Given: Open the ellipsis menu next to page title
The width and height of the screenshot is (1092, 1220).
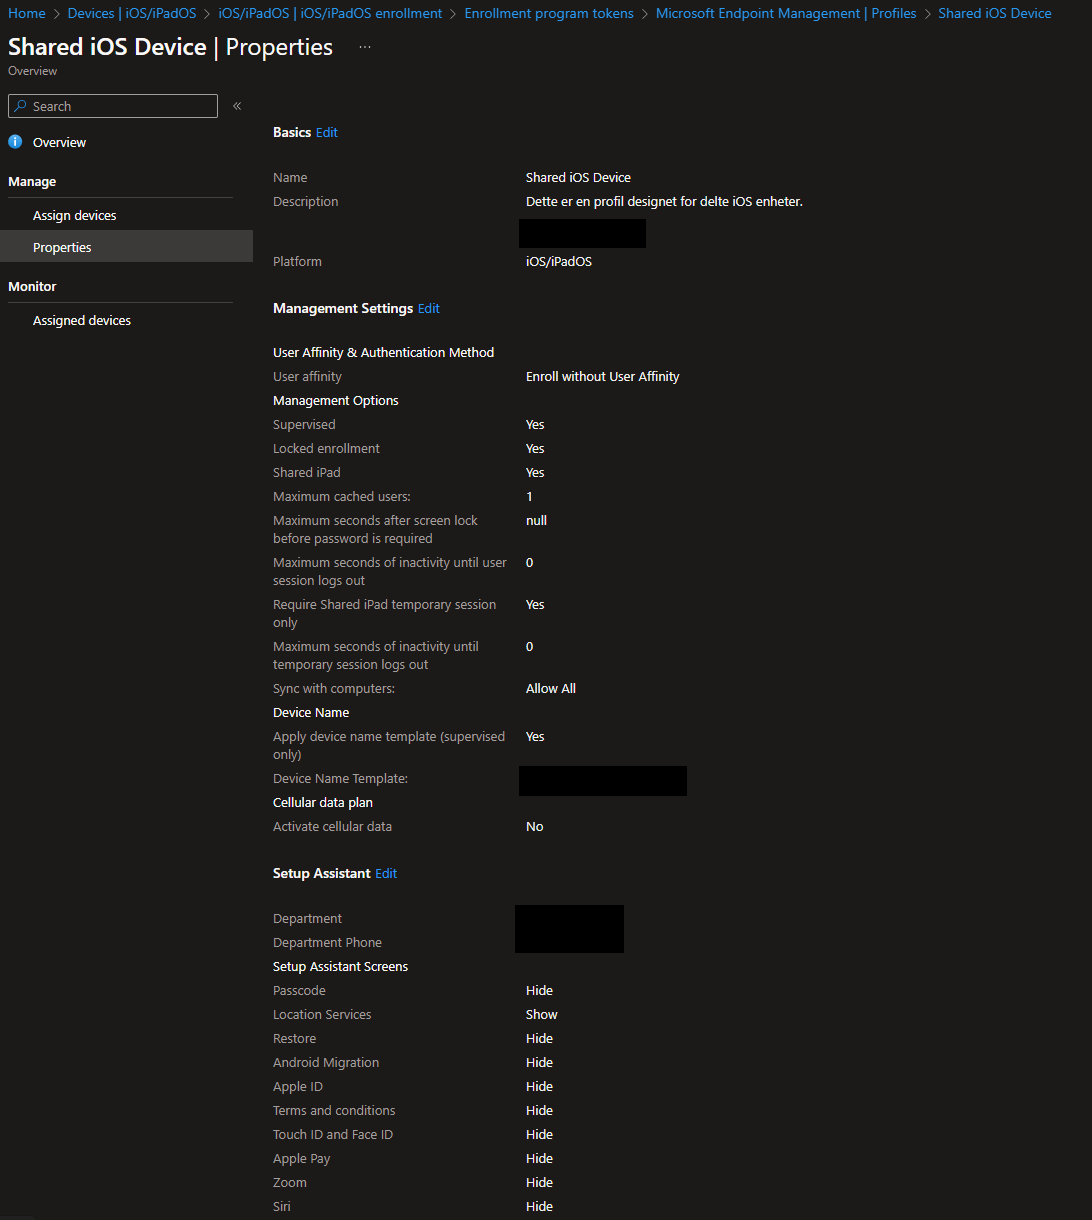Looking at the screenshot, I should pyautogui.click(x=364, y=46).
